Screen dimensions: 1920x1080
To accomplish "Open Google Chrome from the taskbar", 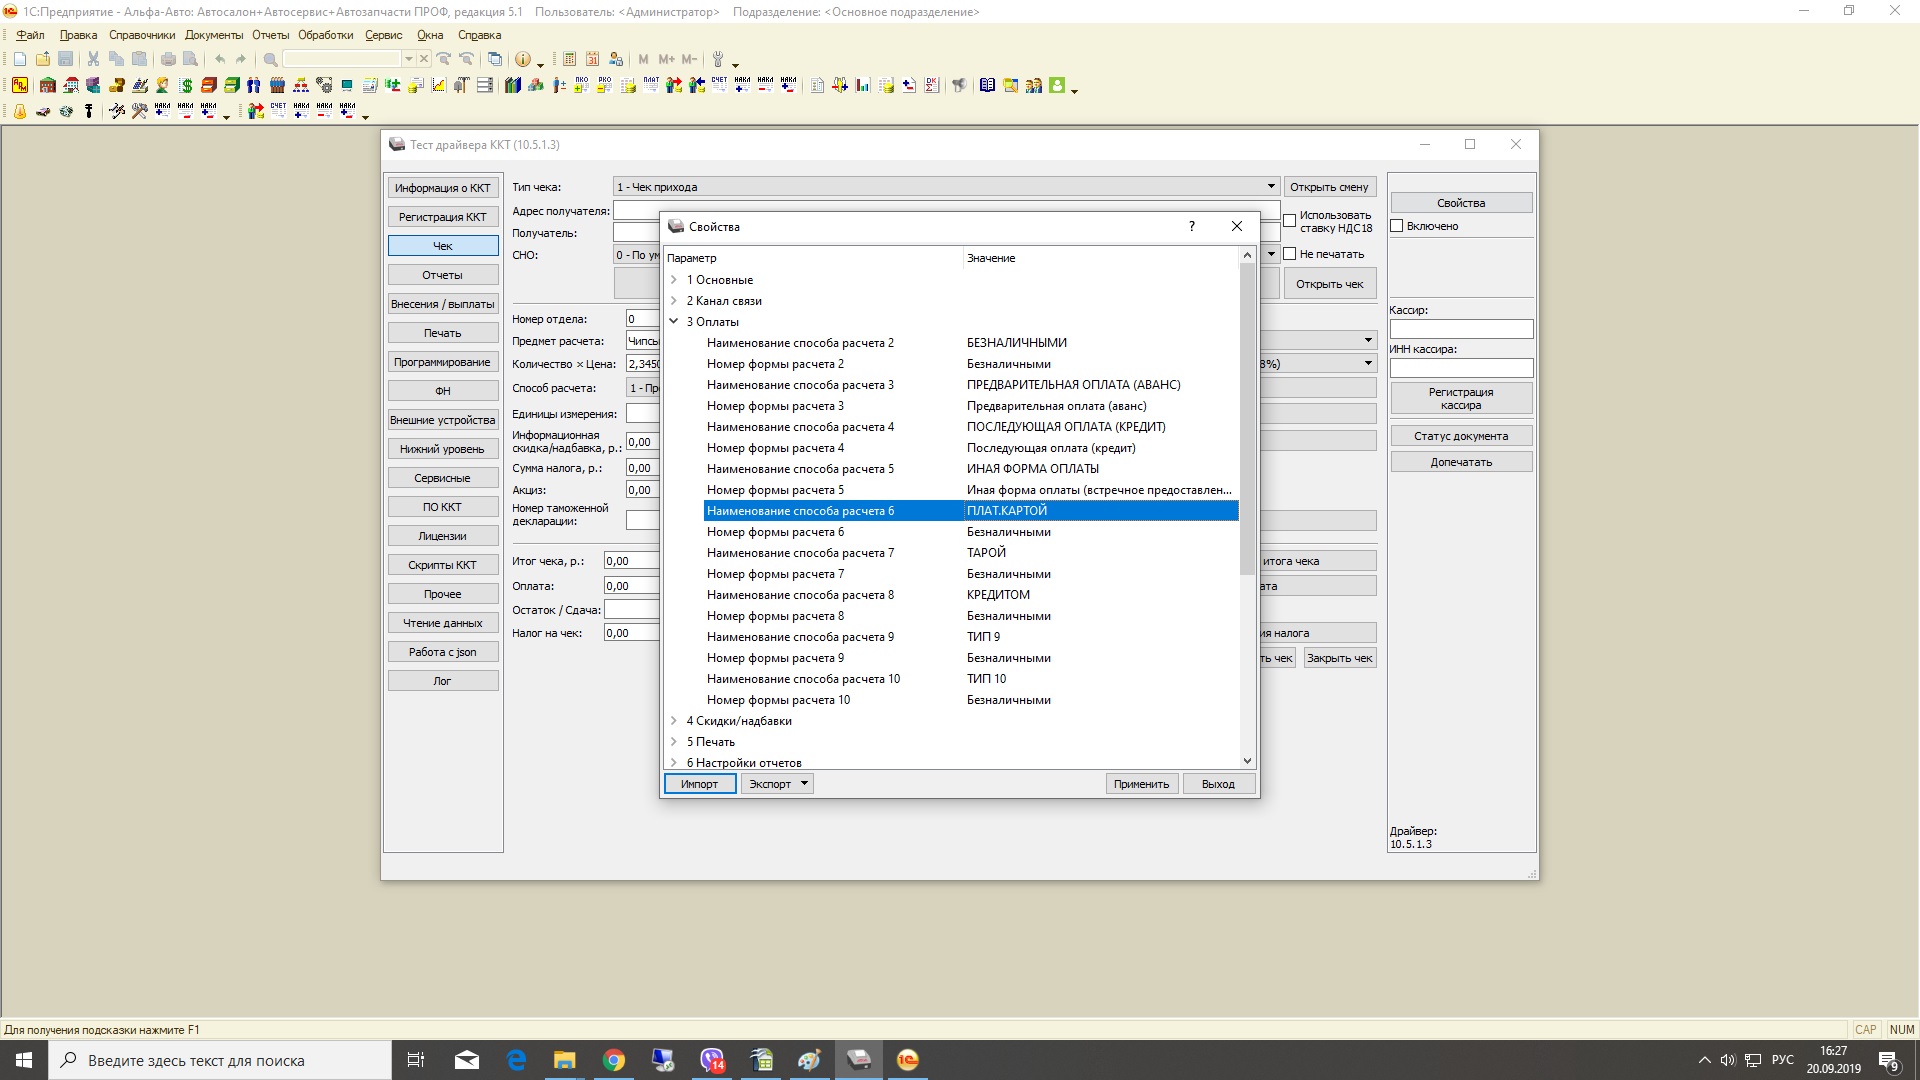I will click(x=614, y=1060).
